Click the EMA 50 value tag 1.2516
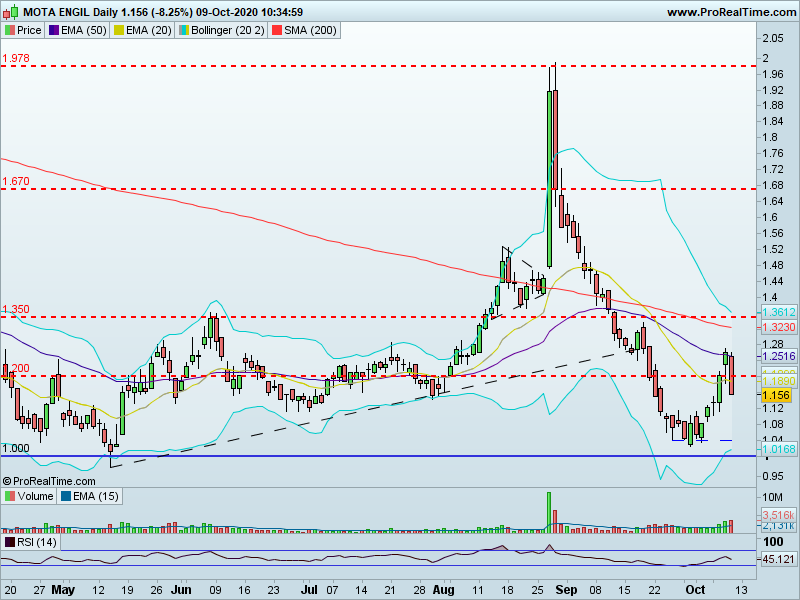The width and height of the screenshot is (800, 600). [779, 356]
